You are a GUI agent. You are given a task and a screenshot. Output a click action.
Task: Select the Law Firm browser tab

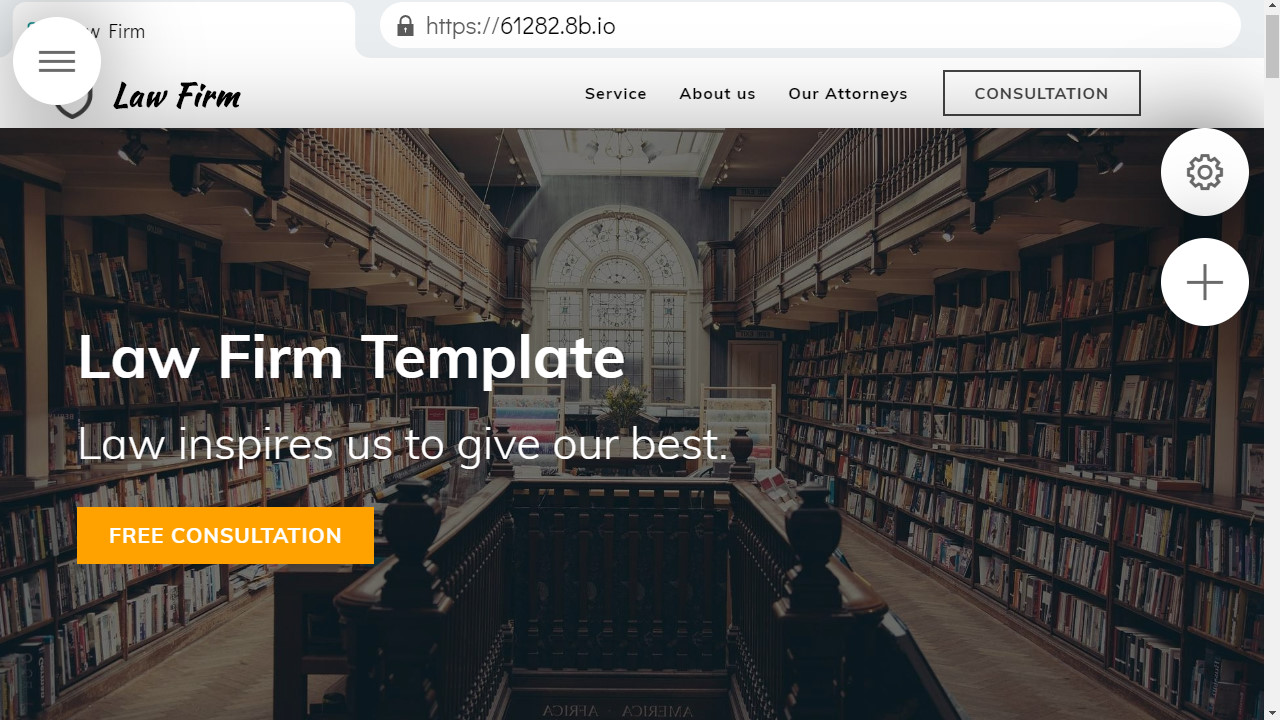click(185, 30)
